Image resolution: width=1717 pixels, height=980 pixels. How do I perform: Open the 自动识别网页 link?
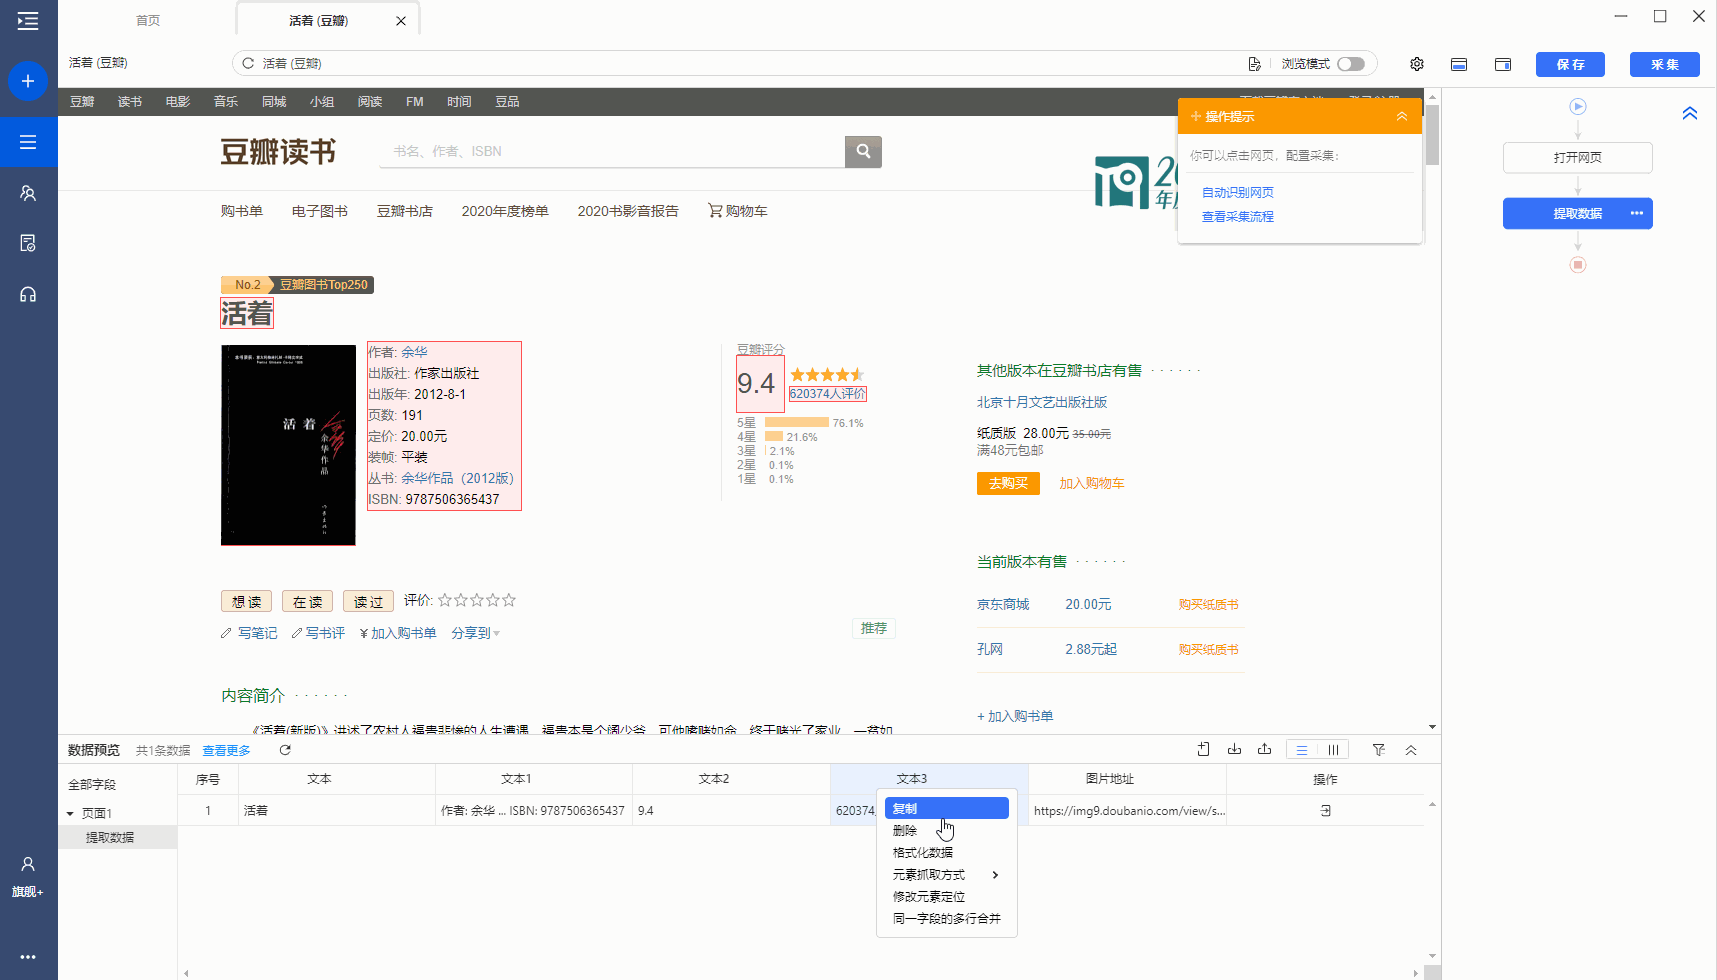1237,191
